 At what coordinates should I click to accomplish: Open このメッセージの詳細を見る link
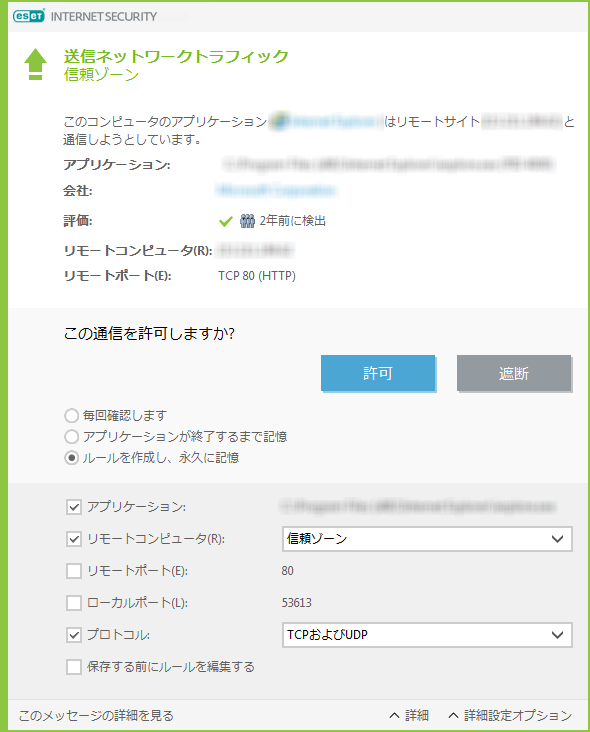coord(96,715)
